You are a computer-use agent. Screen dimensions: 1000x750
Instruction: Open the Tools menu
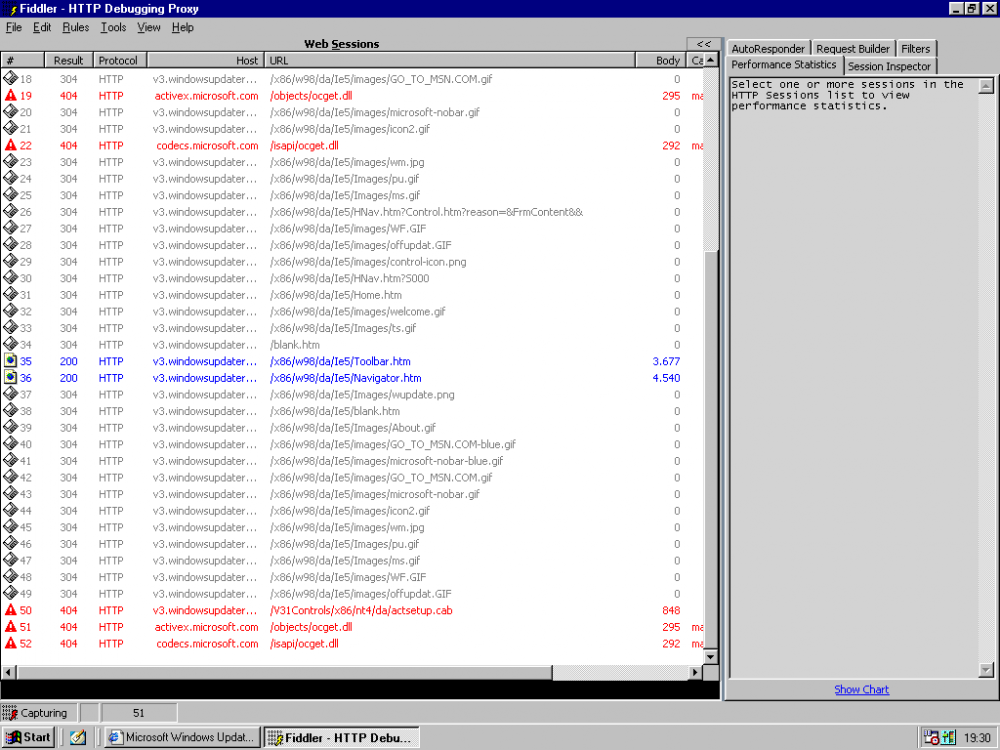(113, 27)
